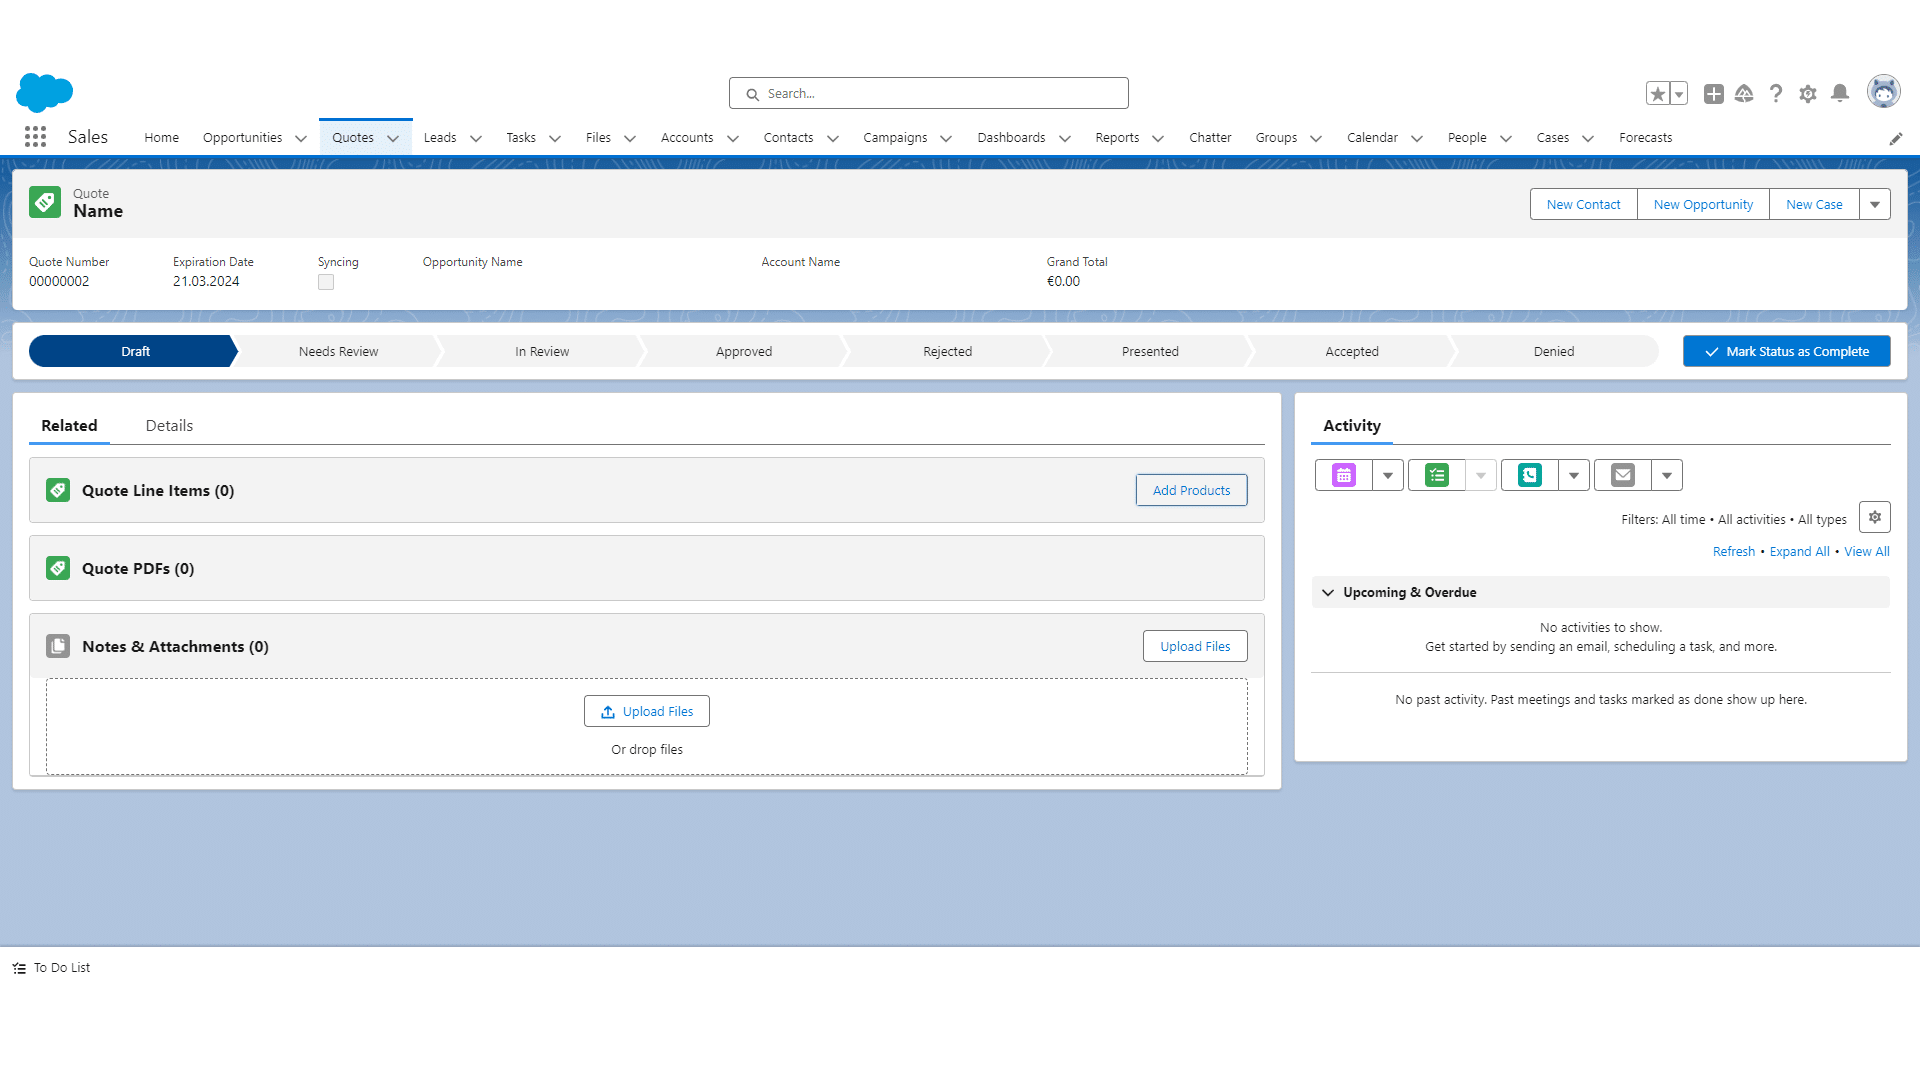Image resolution: width=1920 pixels, height=1080 pixels.
Task: Click the New Event calendar icon
Action: pos(1344,475)
